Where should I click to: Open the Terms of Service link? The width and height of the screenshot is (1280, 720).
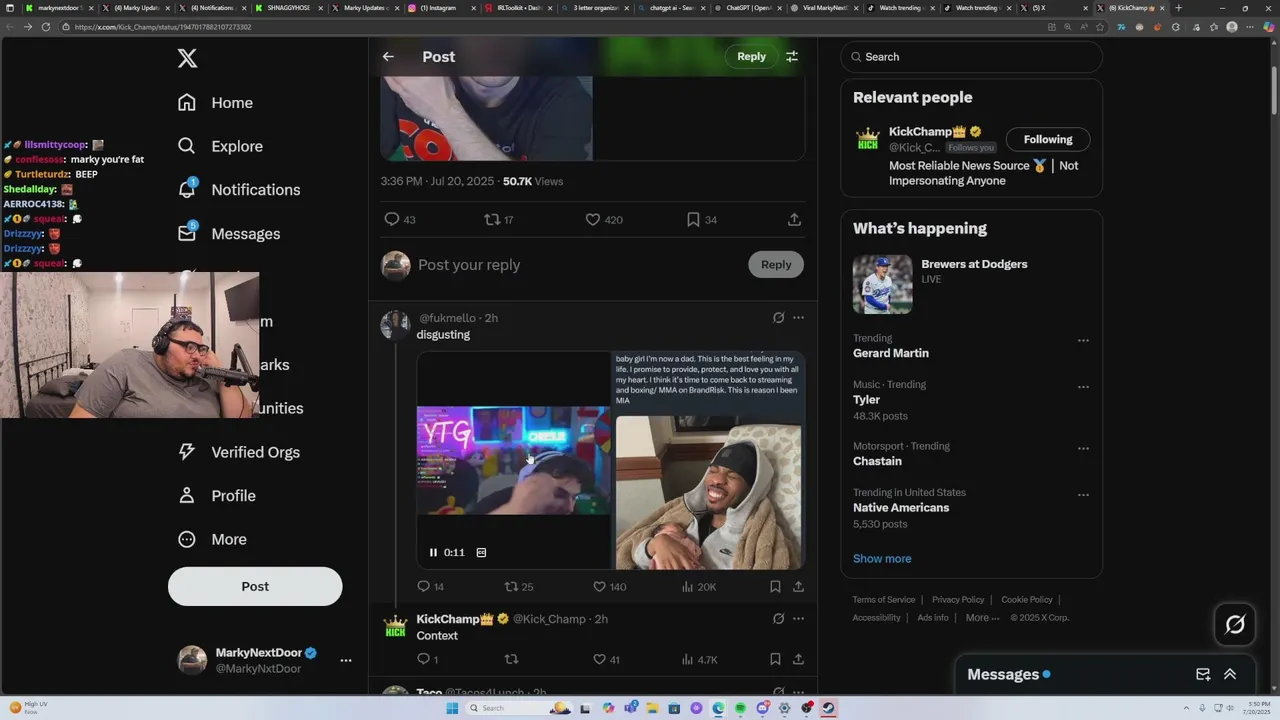tap(884, 600)
